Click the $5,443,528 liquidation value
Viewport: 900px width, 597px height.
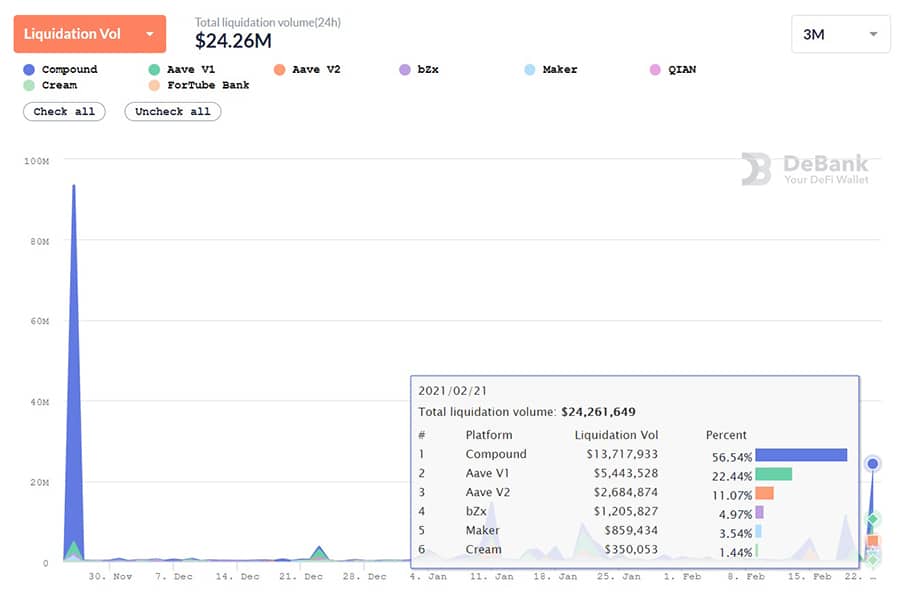point(626,473)
